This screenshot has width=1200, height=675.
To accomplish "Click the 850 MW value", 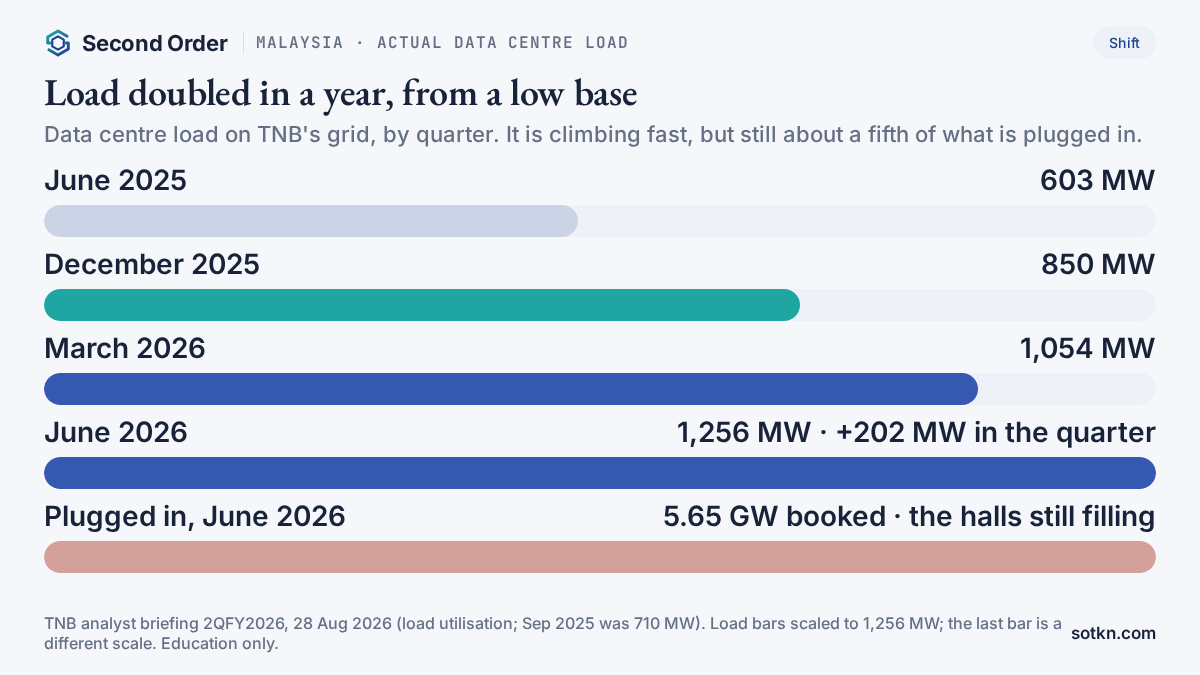I will [1097, 265].
